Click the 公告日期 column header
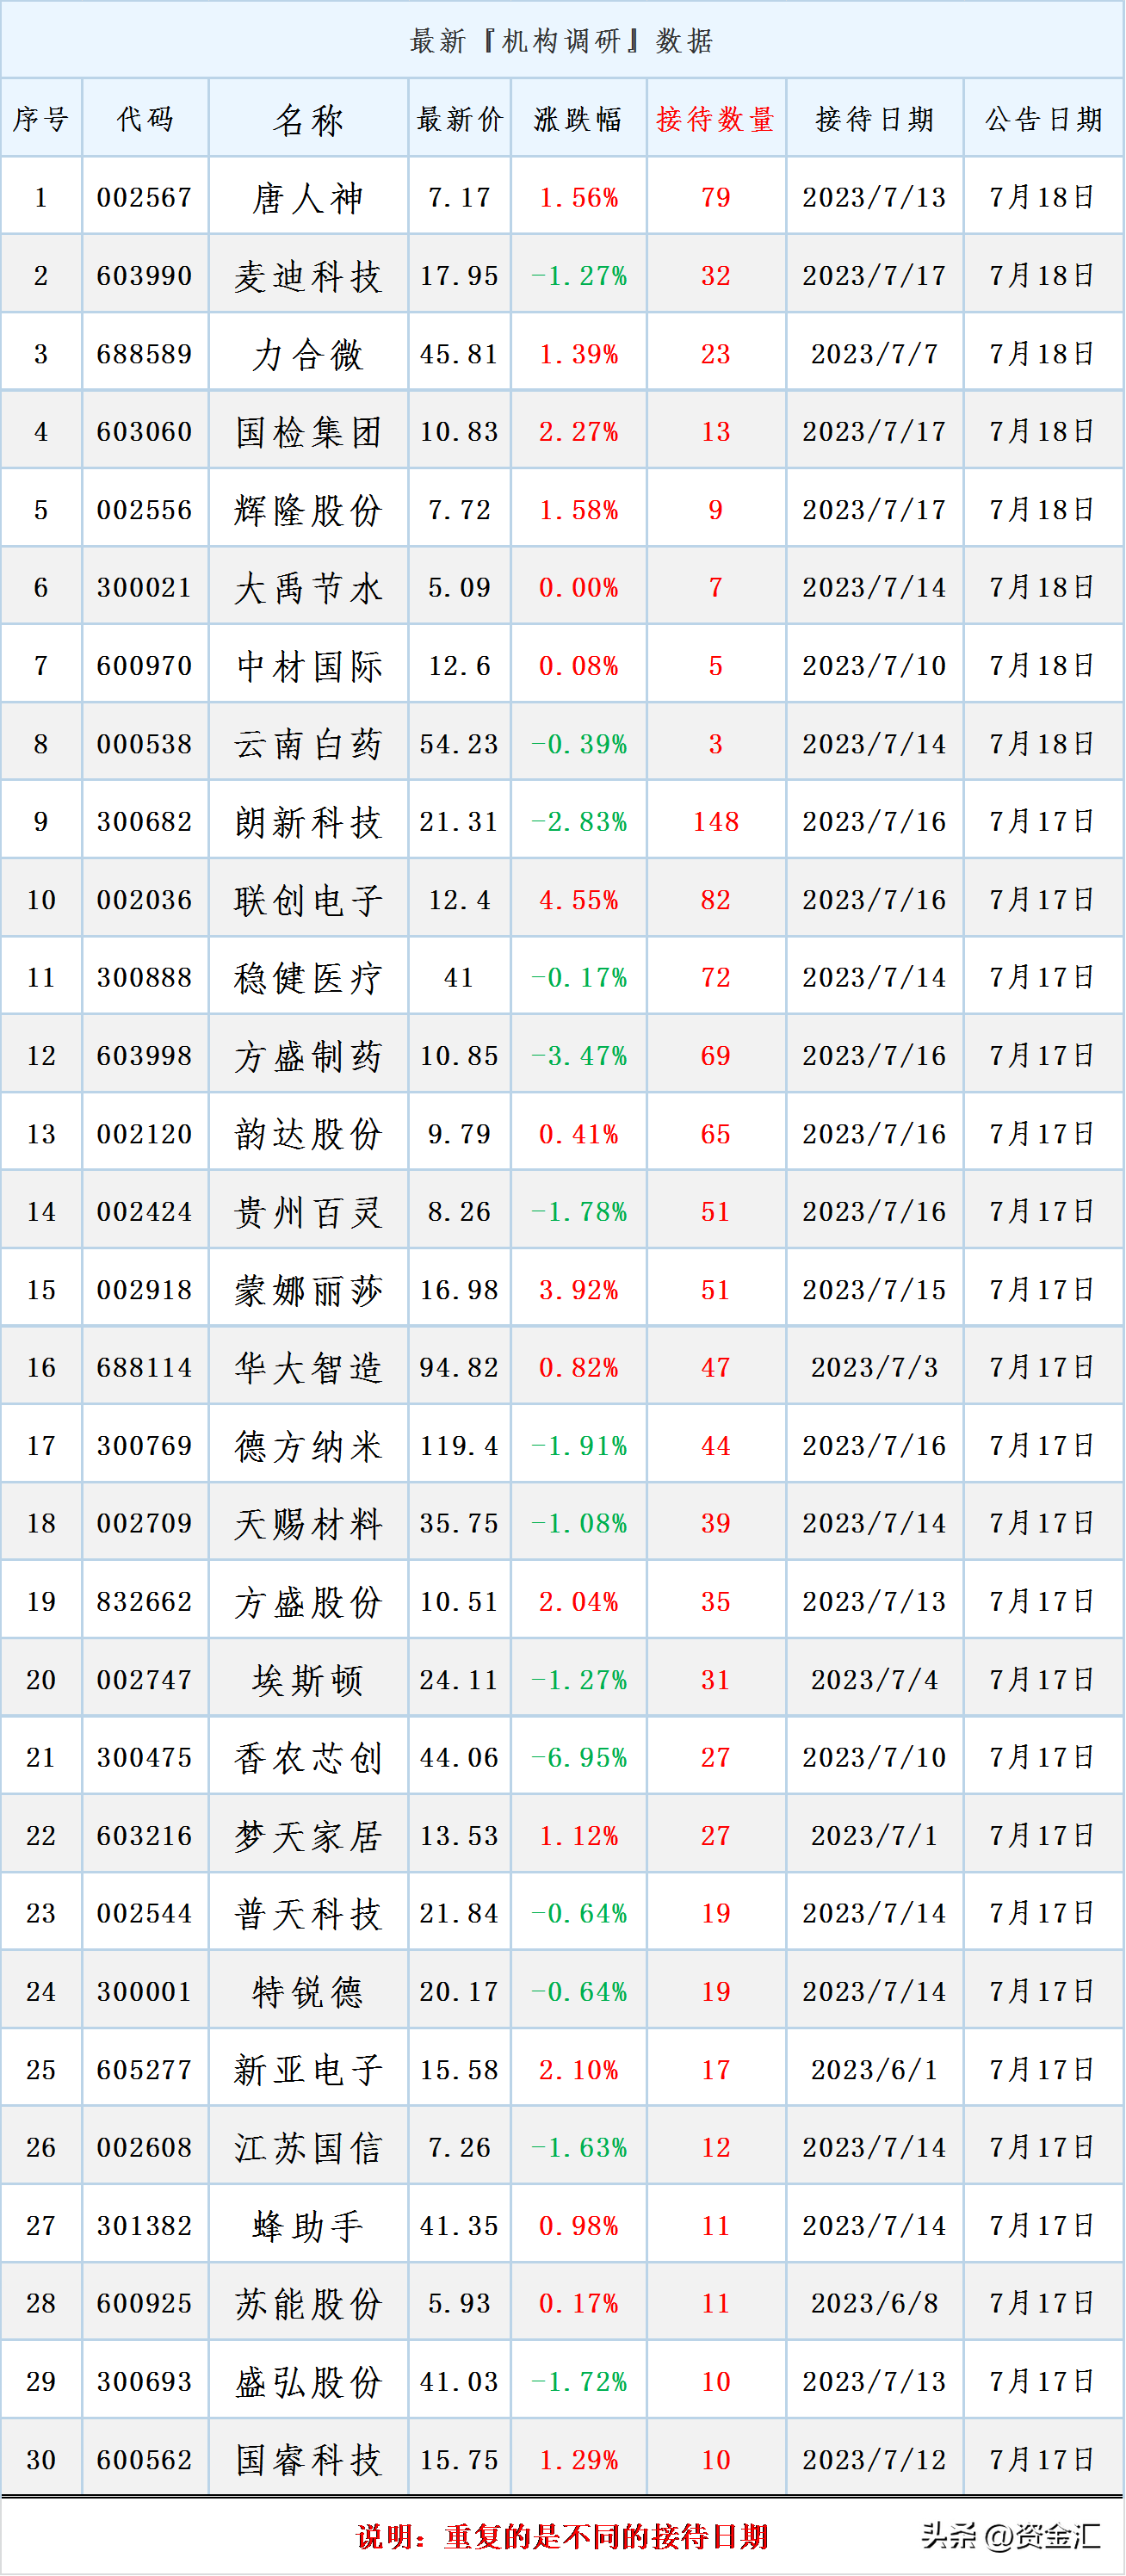The width and height of the screenshot is (1126, 2576). pos(1044,120)
